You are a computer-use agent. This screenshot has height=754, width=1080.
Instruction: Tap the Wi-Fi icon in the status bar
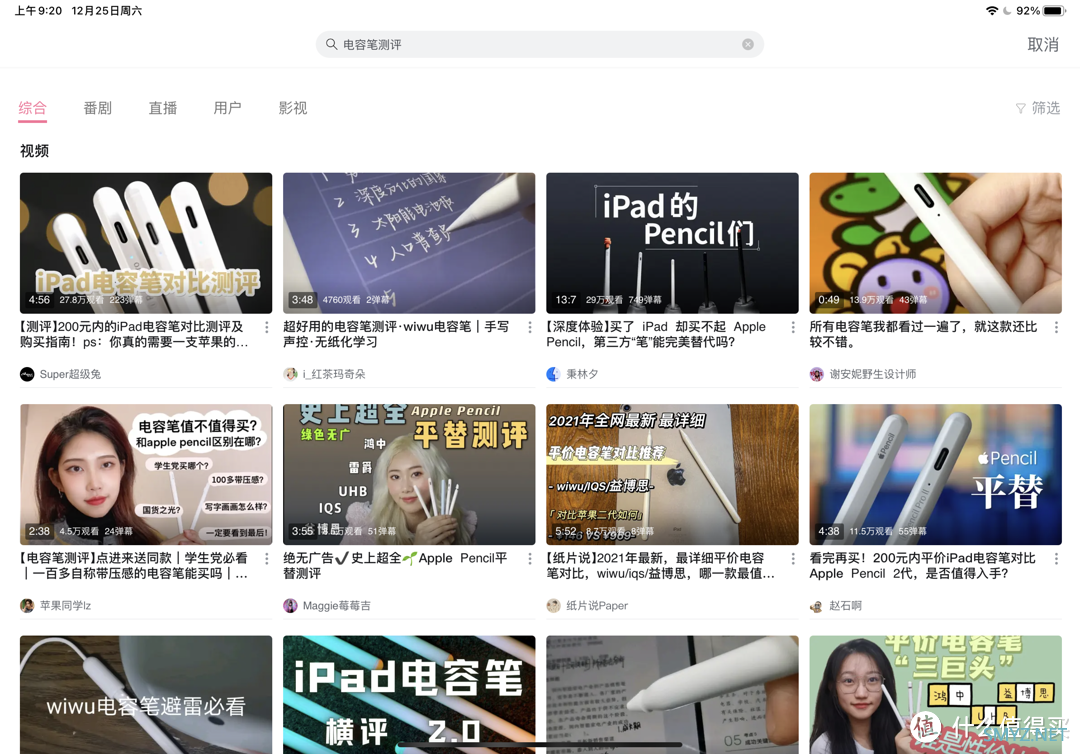pos(992,10)
